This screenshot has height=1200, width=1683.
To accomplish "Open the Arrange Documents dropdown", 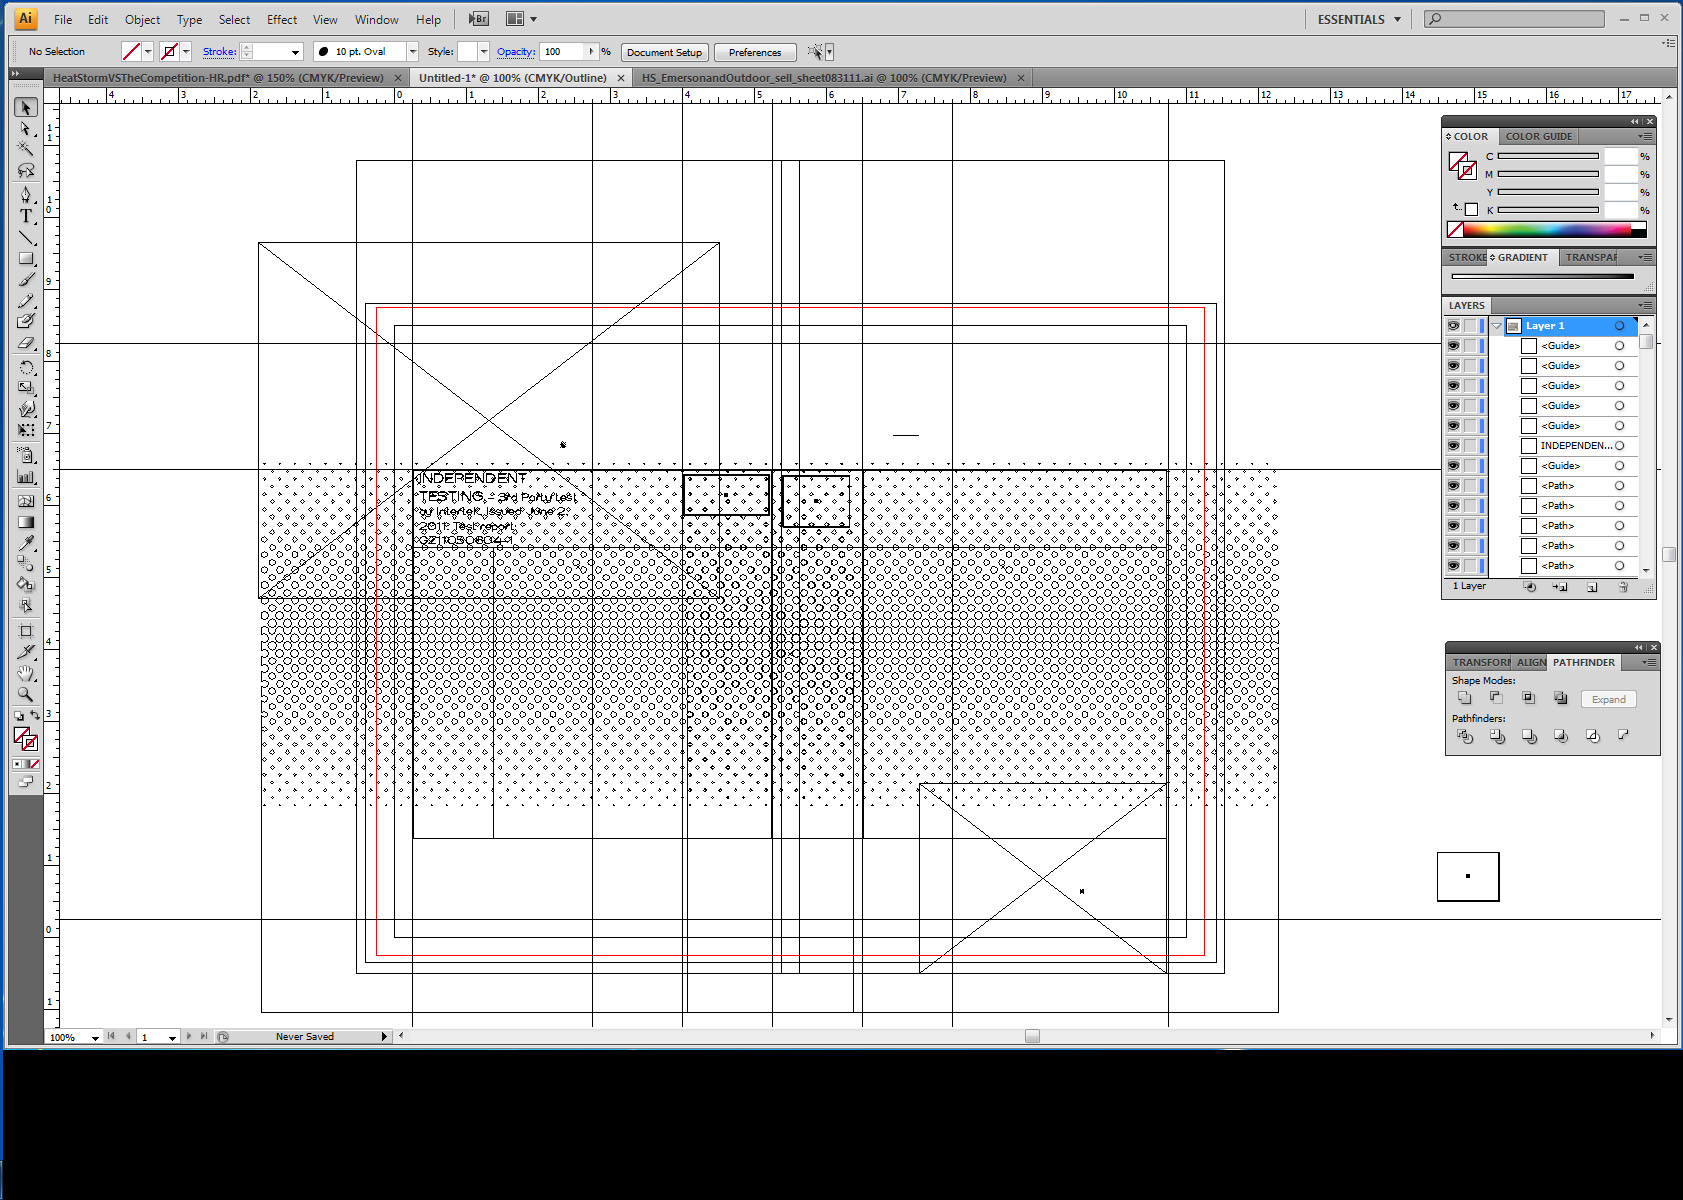I will click(521, 19).
